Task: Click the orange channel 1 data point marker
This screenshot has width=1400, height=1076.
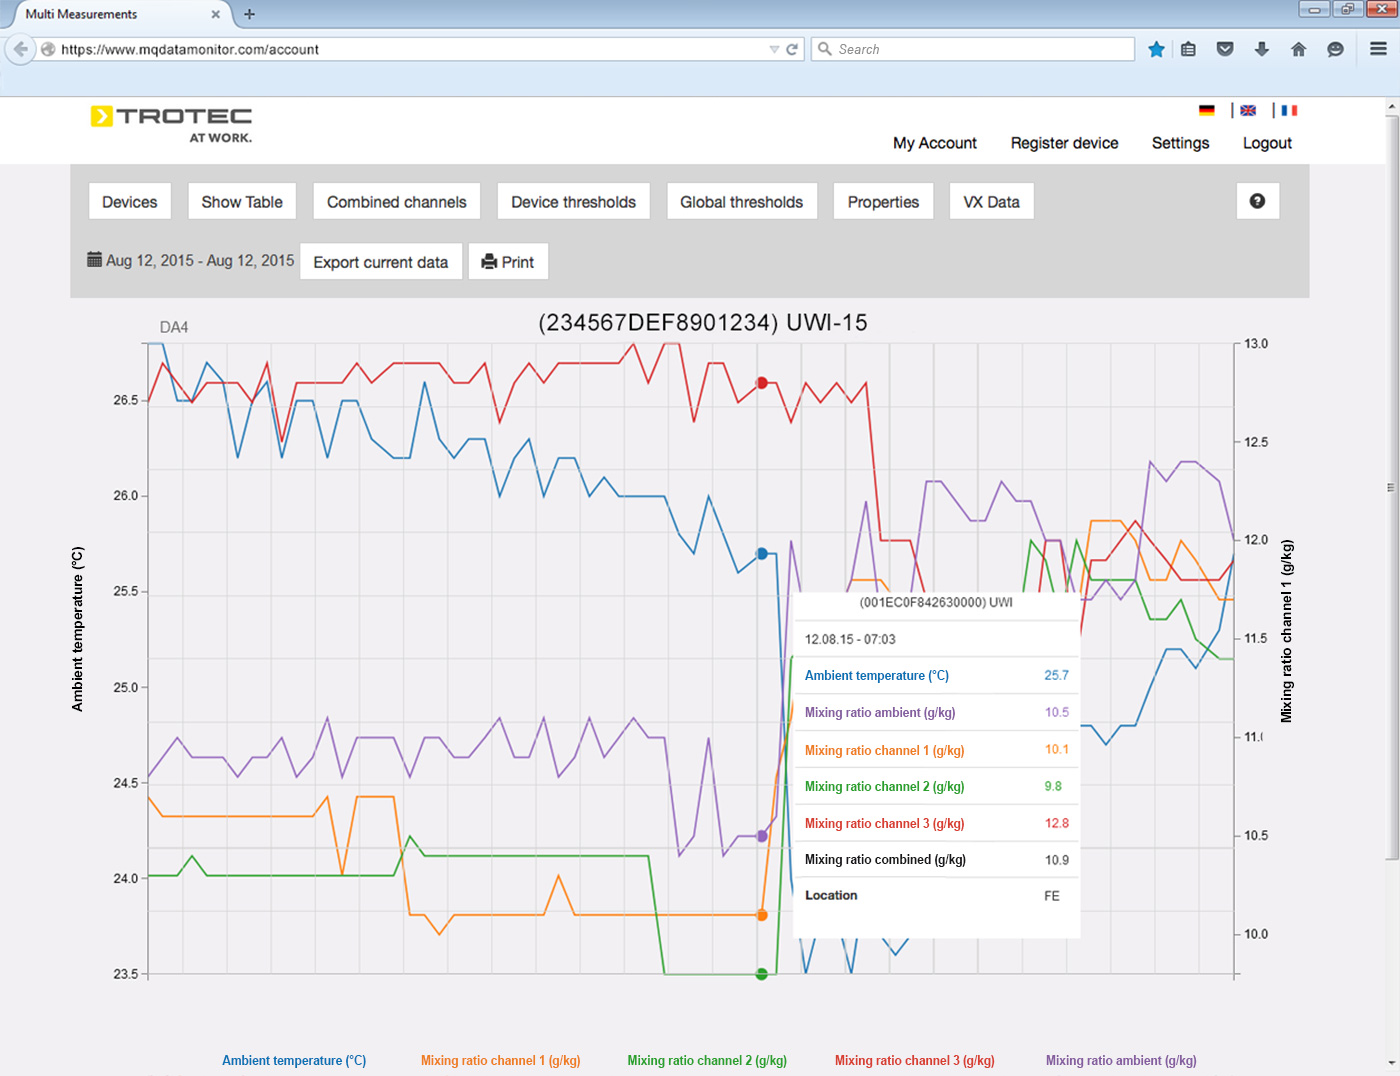Action: 762,915
